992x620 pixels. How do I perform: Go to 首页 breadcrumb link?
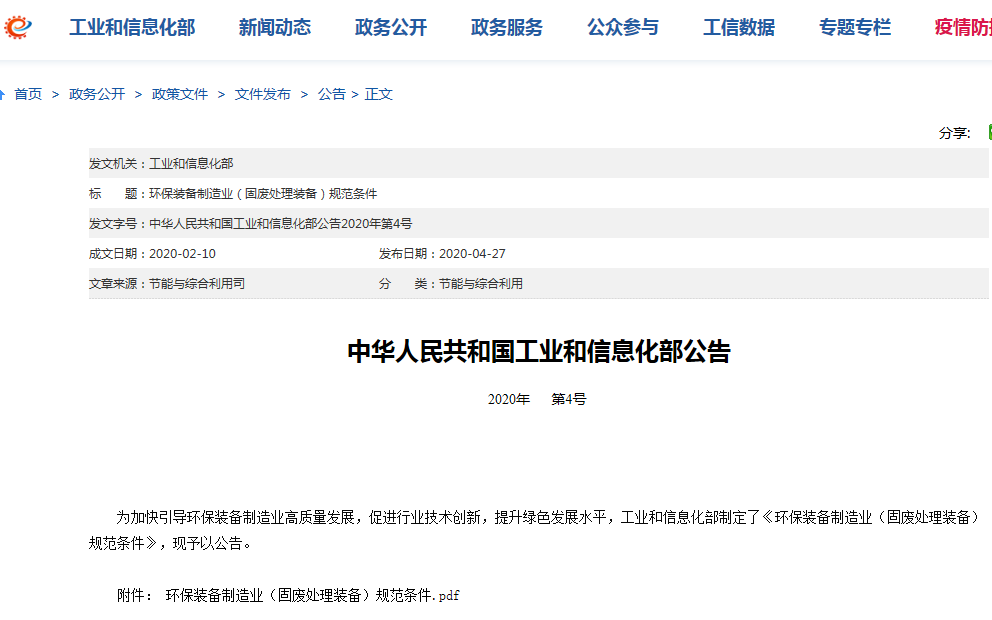click(x=28, y=95)
